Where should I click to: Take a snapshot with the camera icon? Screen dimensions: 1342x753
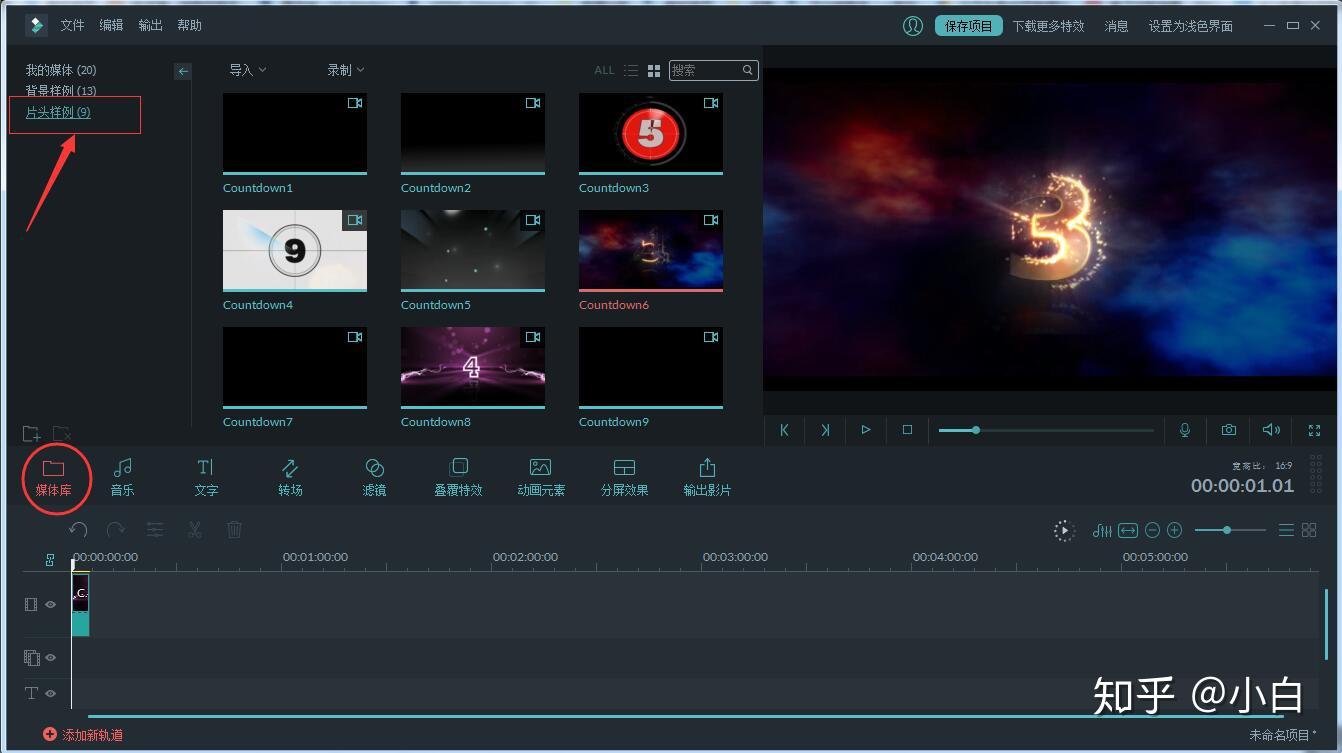[x=1228, y=430]
